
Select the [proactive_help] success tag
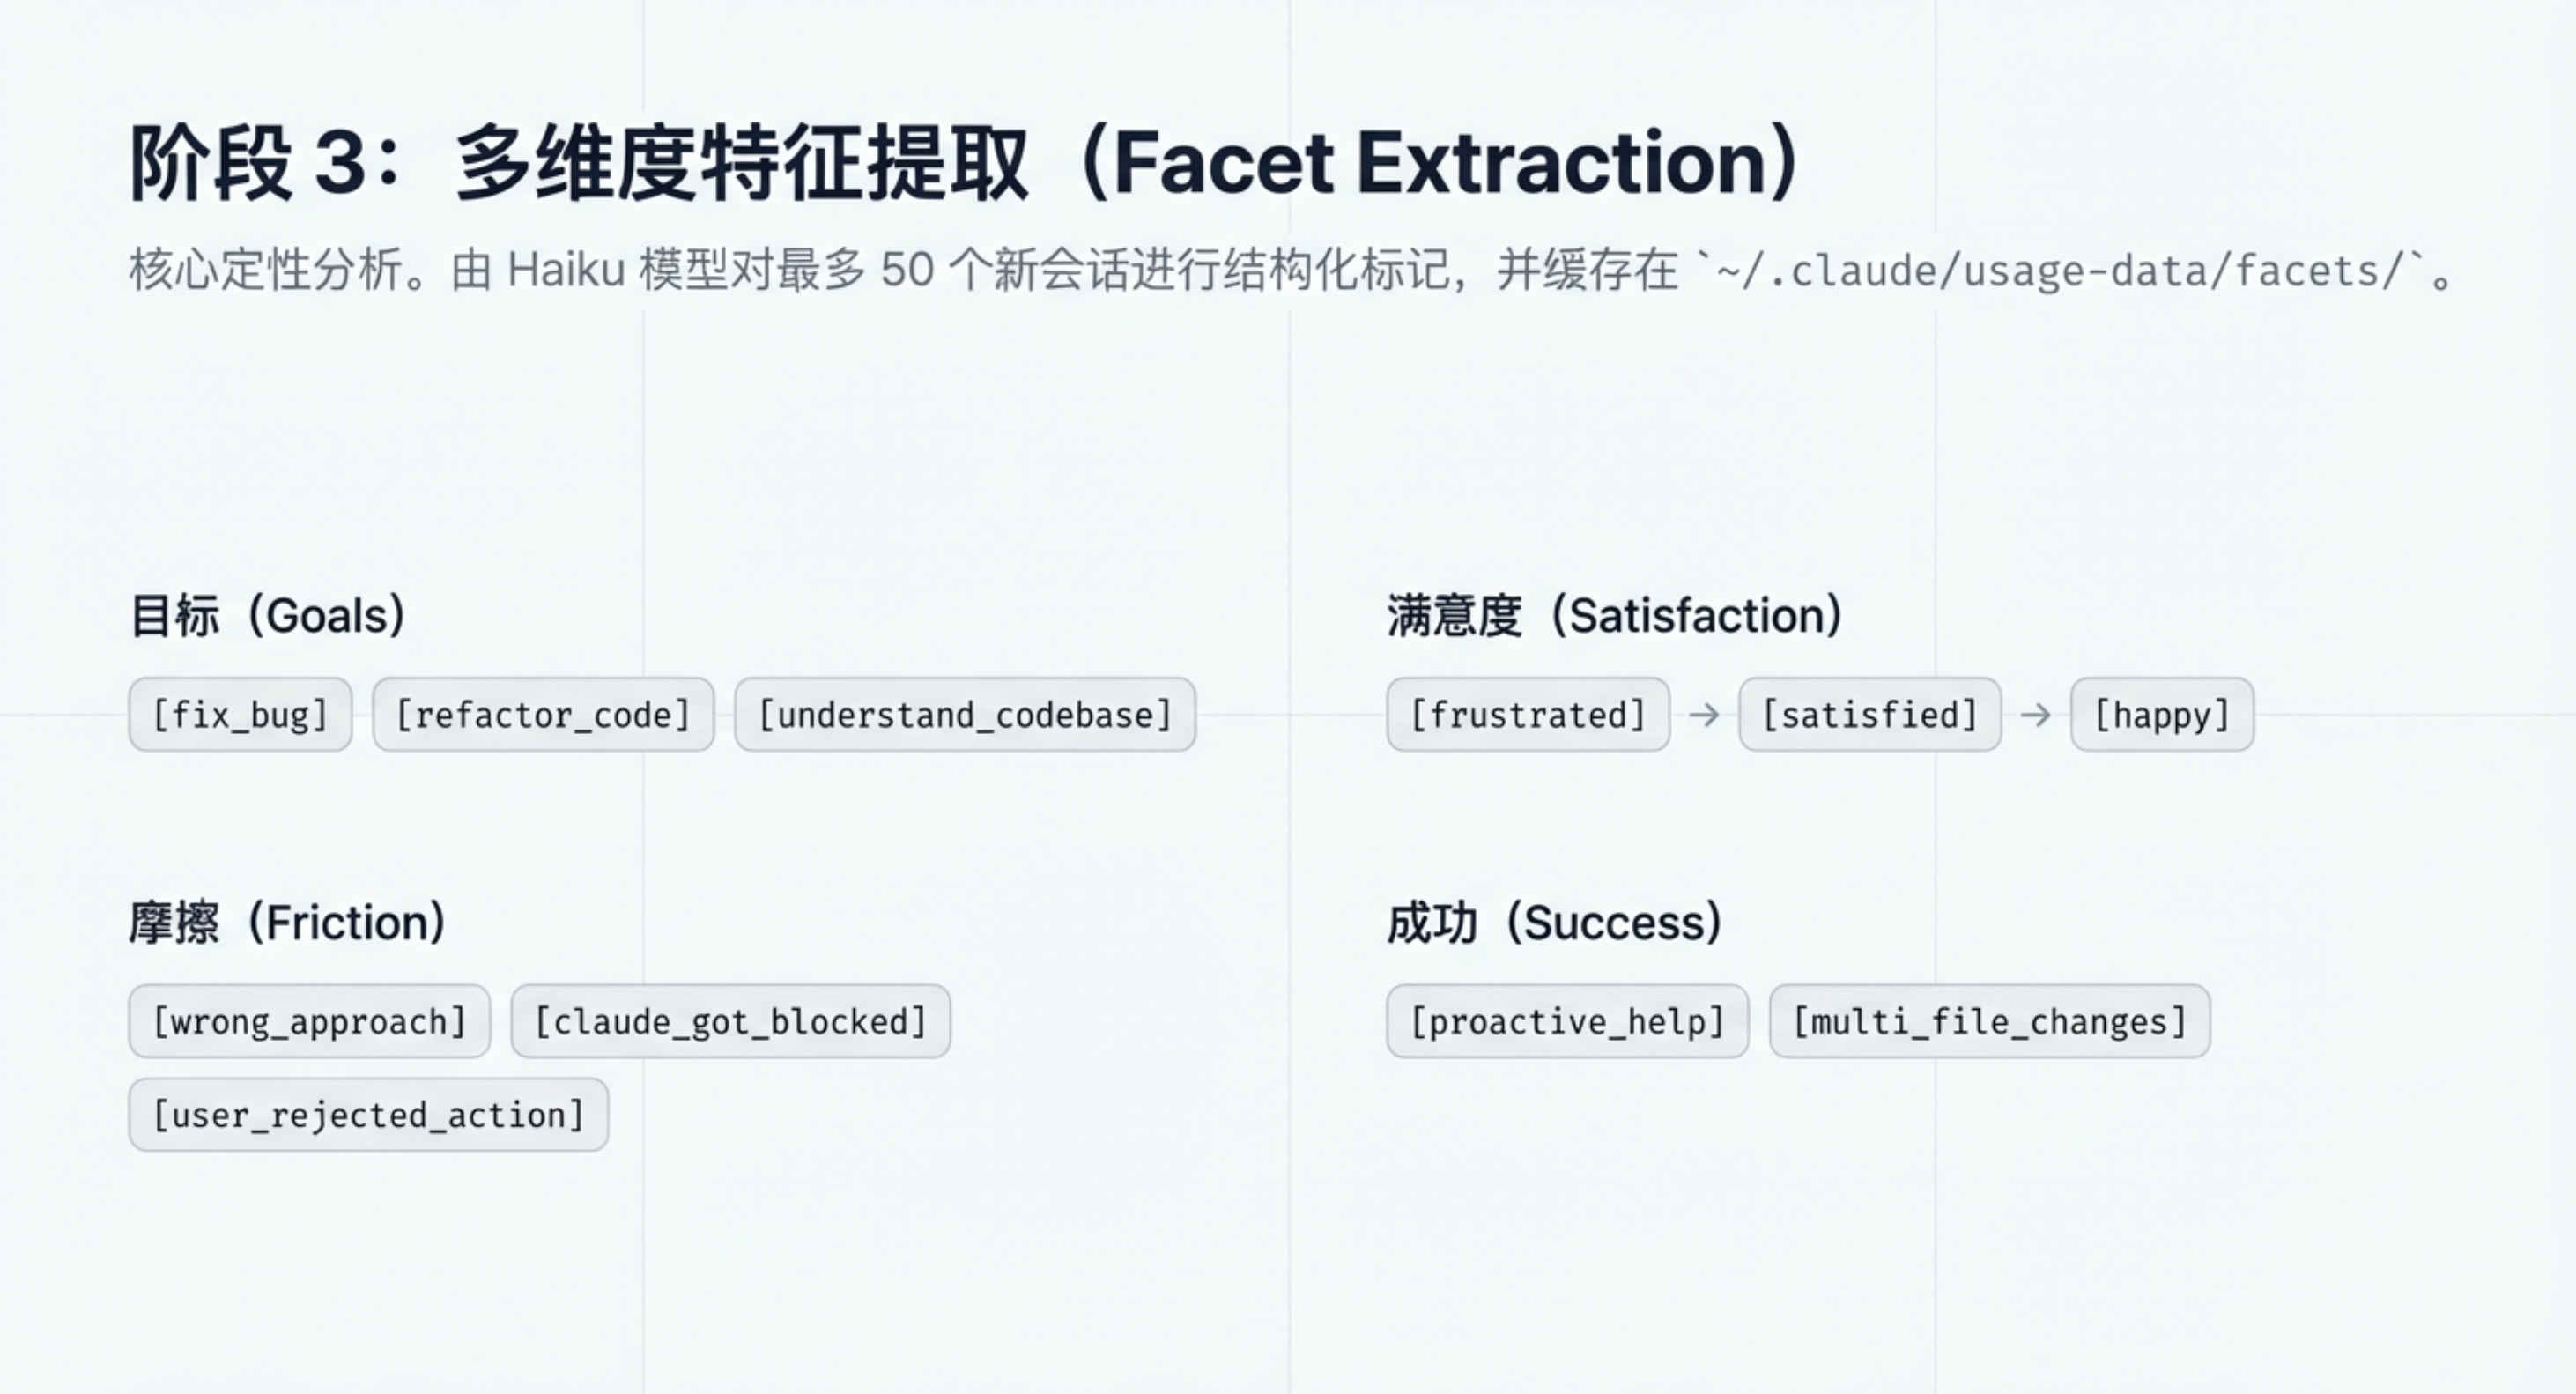pos(1567,1021)
